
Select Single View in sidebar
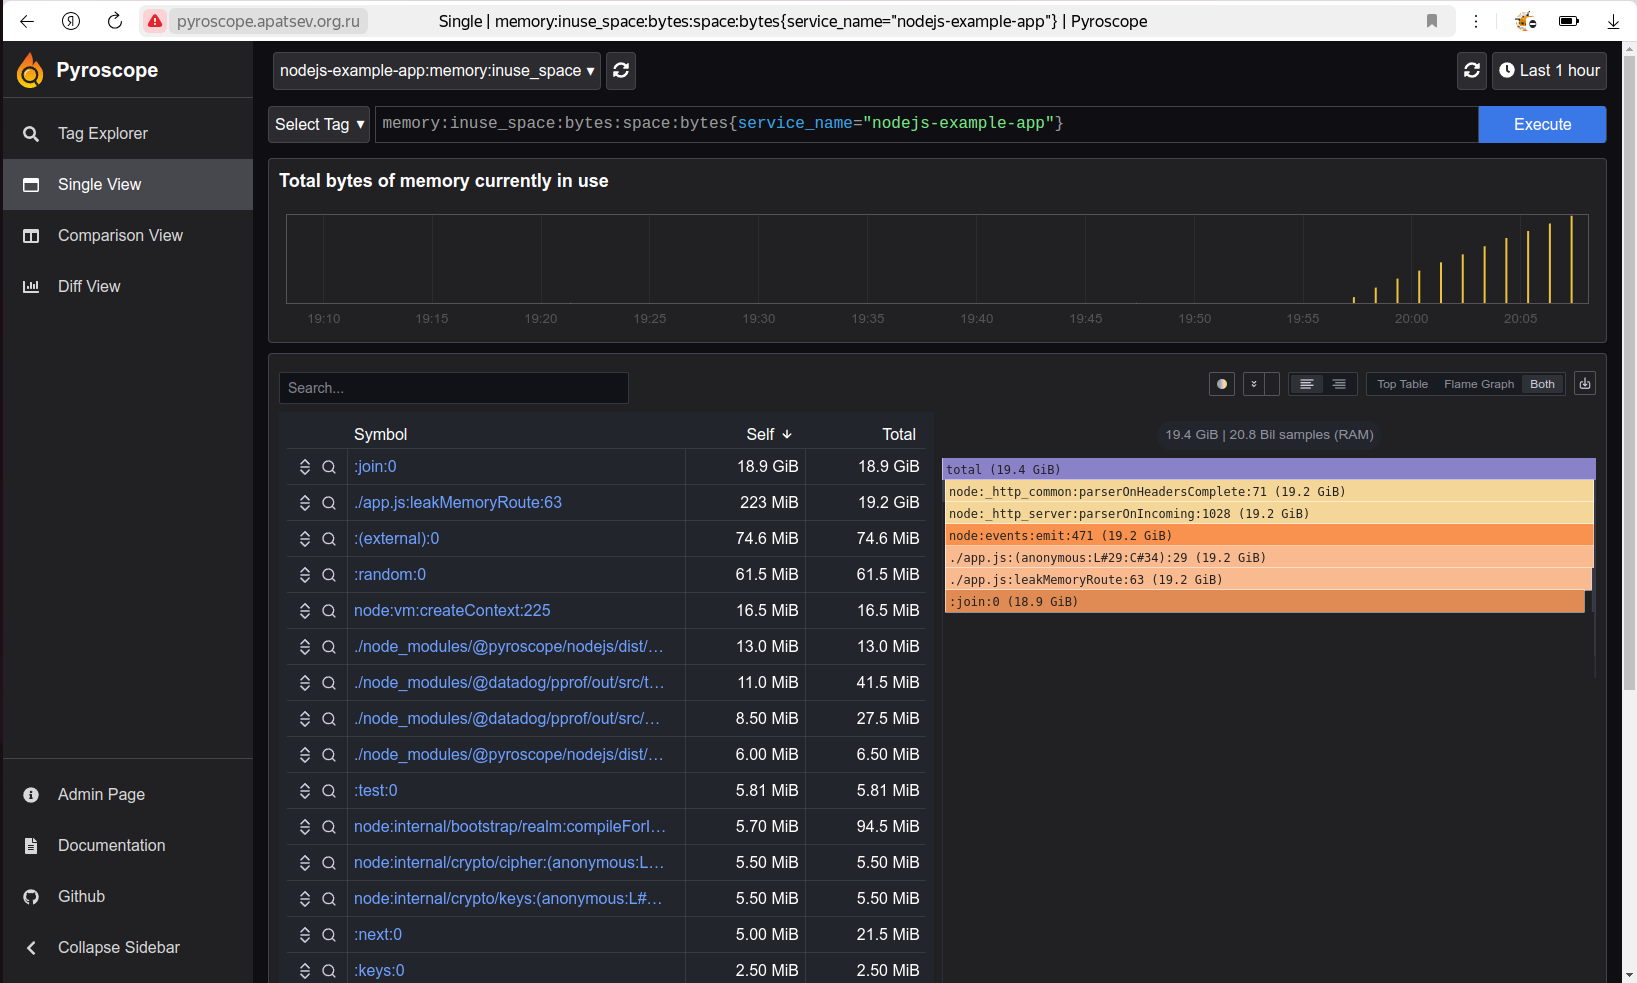click(128, 184)
